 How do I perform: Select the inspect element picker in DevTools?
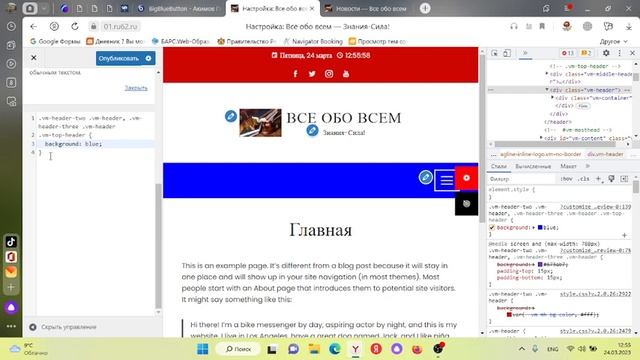tap(495, 53)
